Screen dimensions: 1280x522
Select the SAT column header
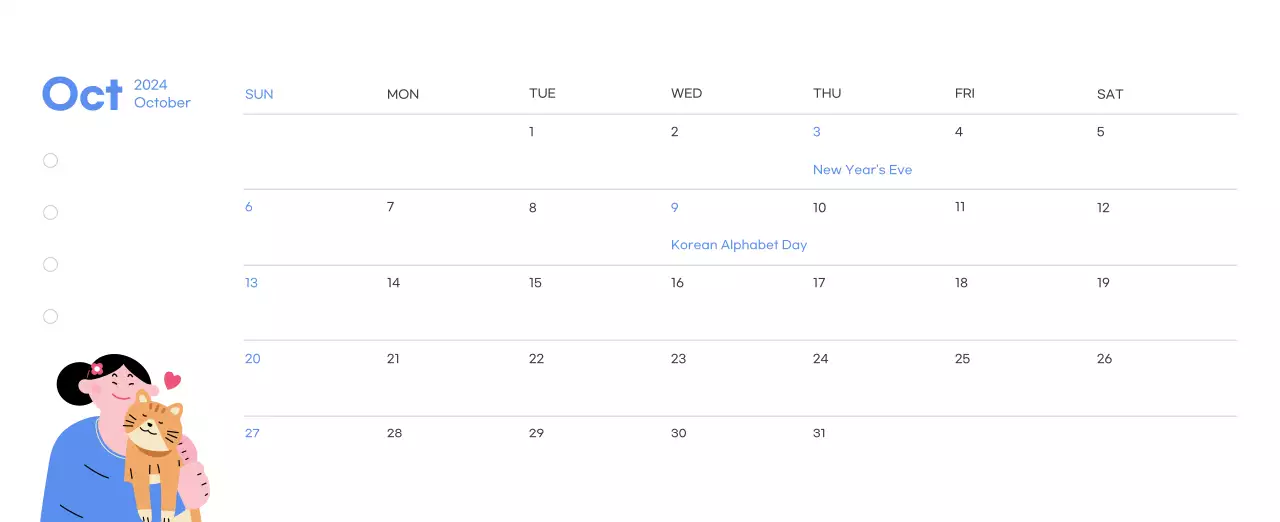1110,94
